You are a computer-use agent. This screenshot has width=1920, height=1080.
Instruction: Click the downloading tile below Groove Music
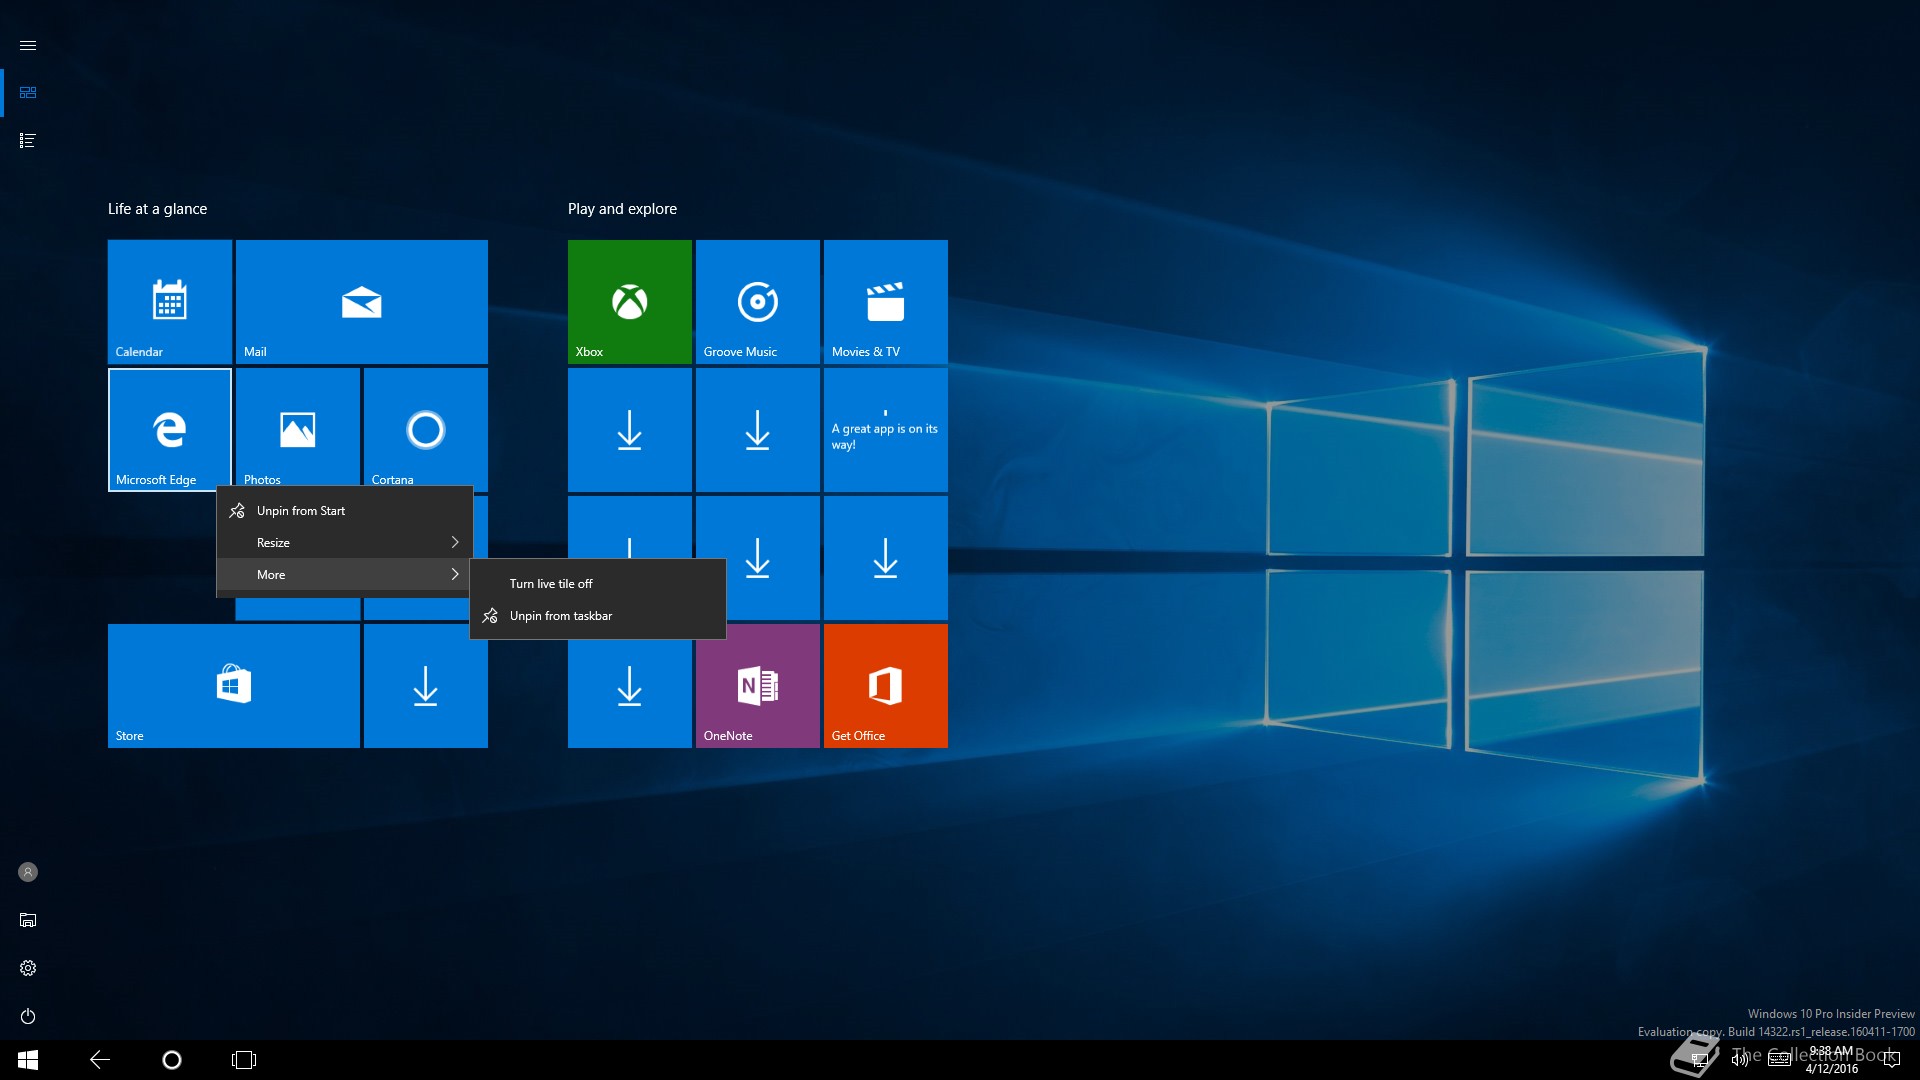click(x=758, y=430)
